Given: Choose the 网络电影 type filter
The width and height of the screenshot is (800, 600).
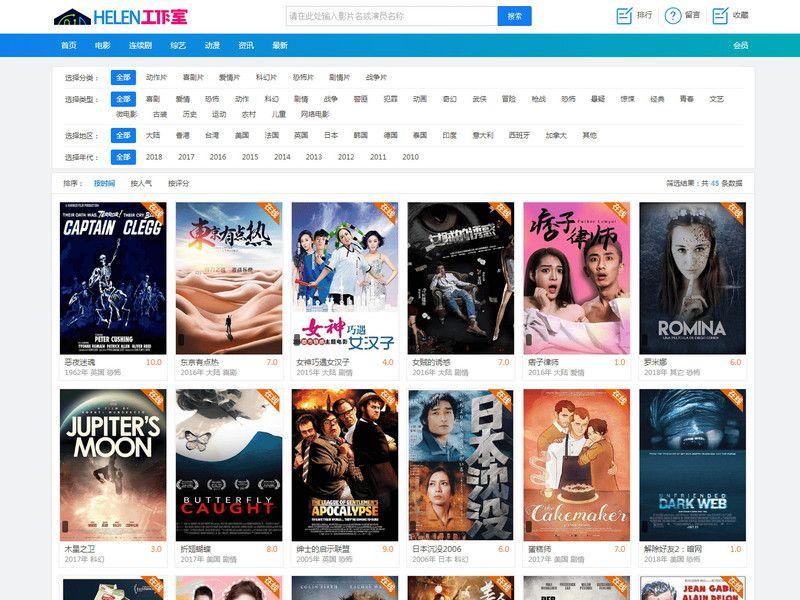Looking at the screenshot, I should point(315,114).
